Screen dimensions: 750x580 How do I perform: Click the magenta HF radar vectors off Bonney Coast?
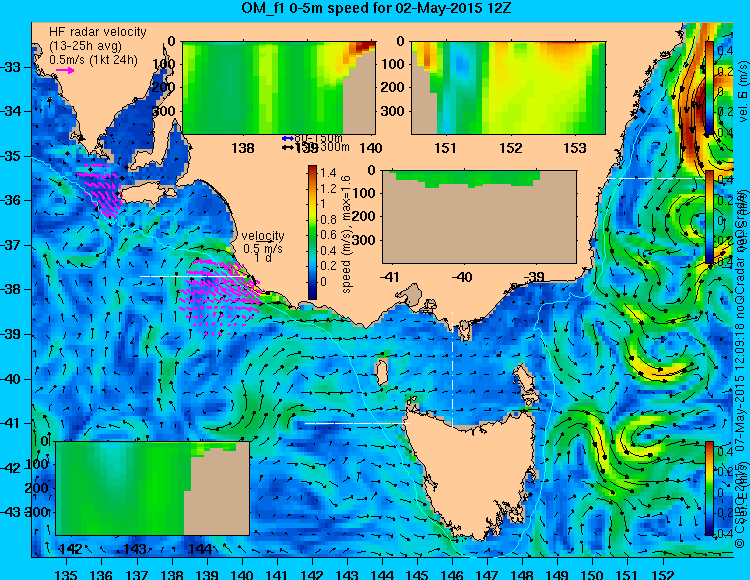coord(221,294)
